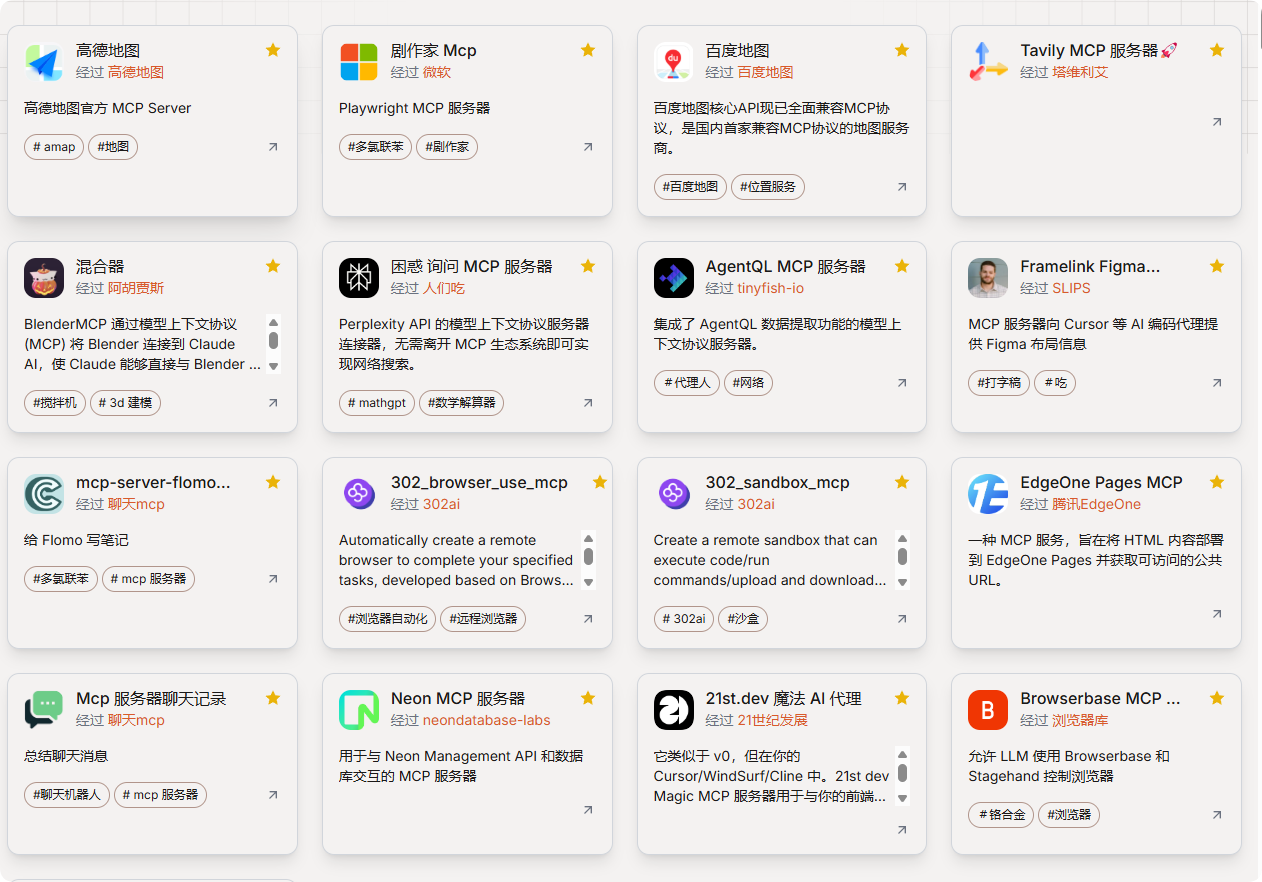Click the 高德地图 server logo icon
Screen dimensions: 1262x882
(44, 62)
